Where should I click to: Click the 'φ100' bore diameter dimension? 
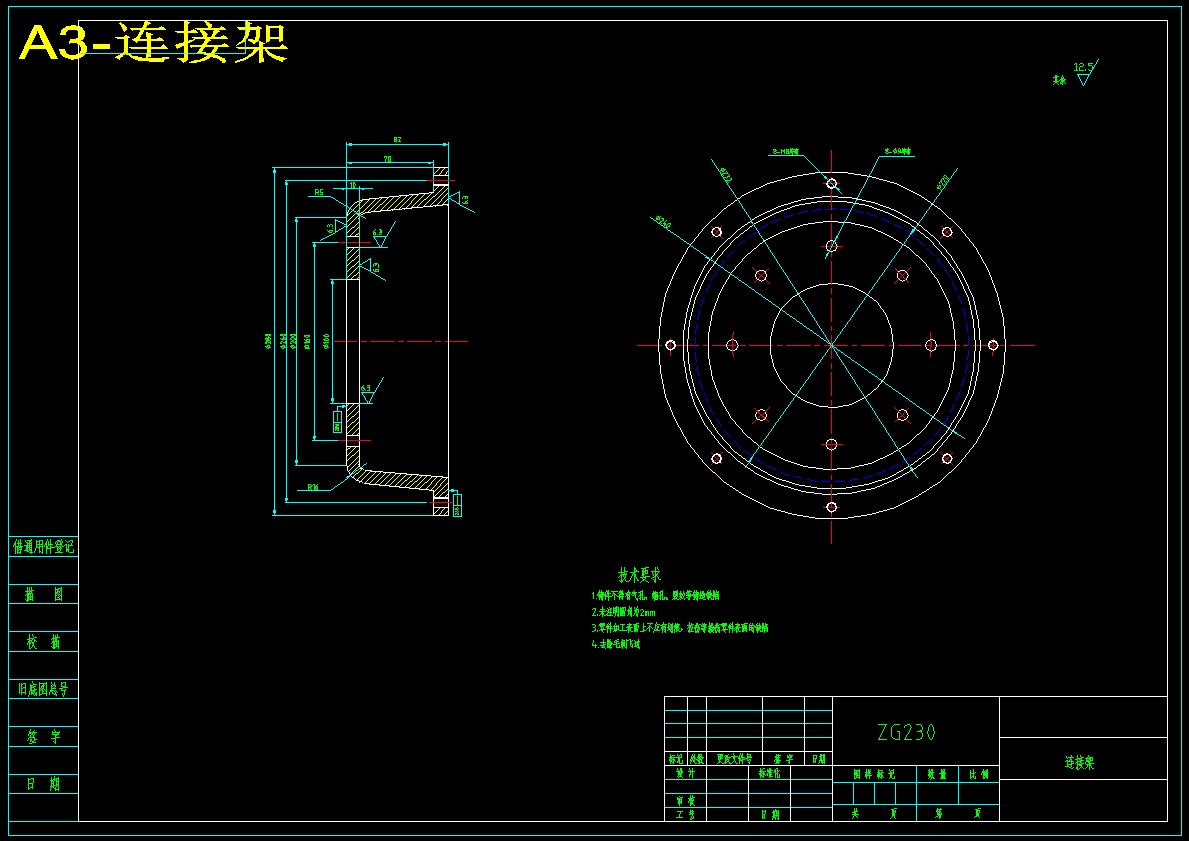pos(326,341)
